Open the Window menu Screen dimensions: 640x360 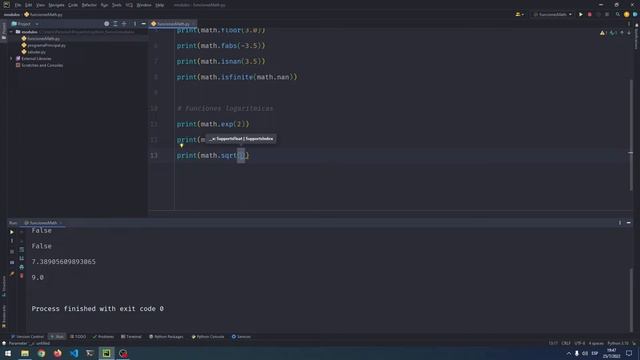click(x=144, y=5)
